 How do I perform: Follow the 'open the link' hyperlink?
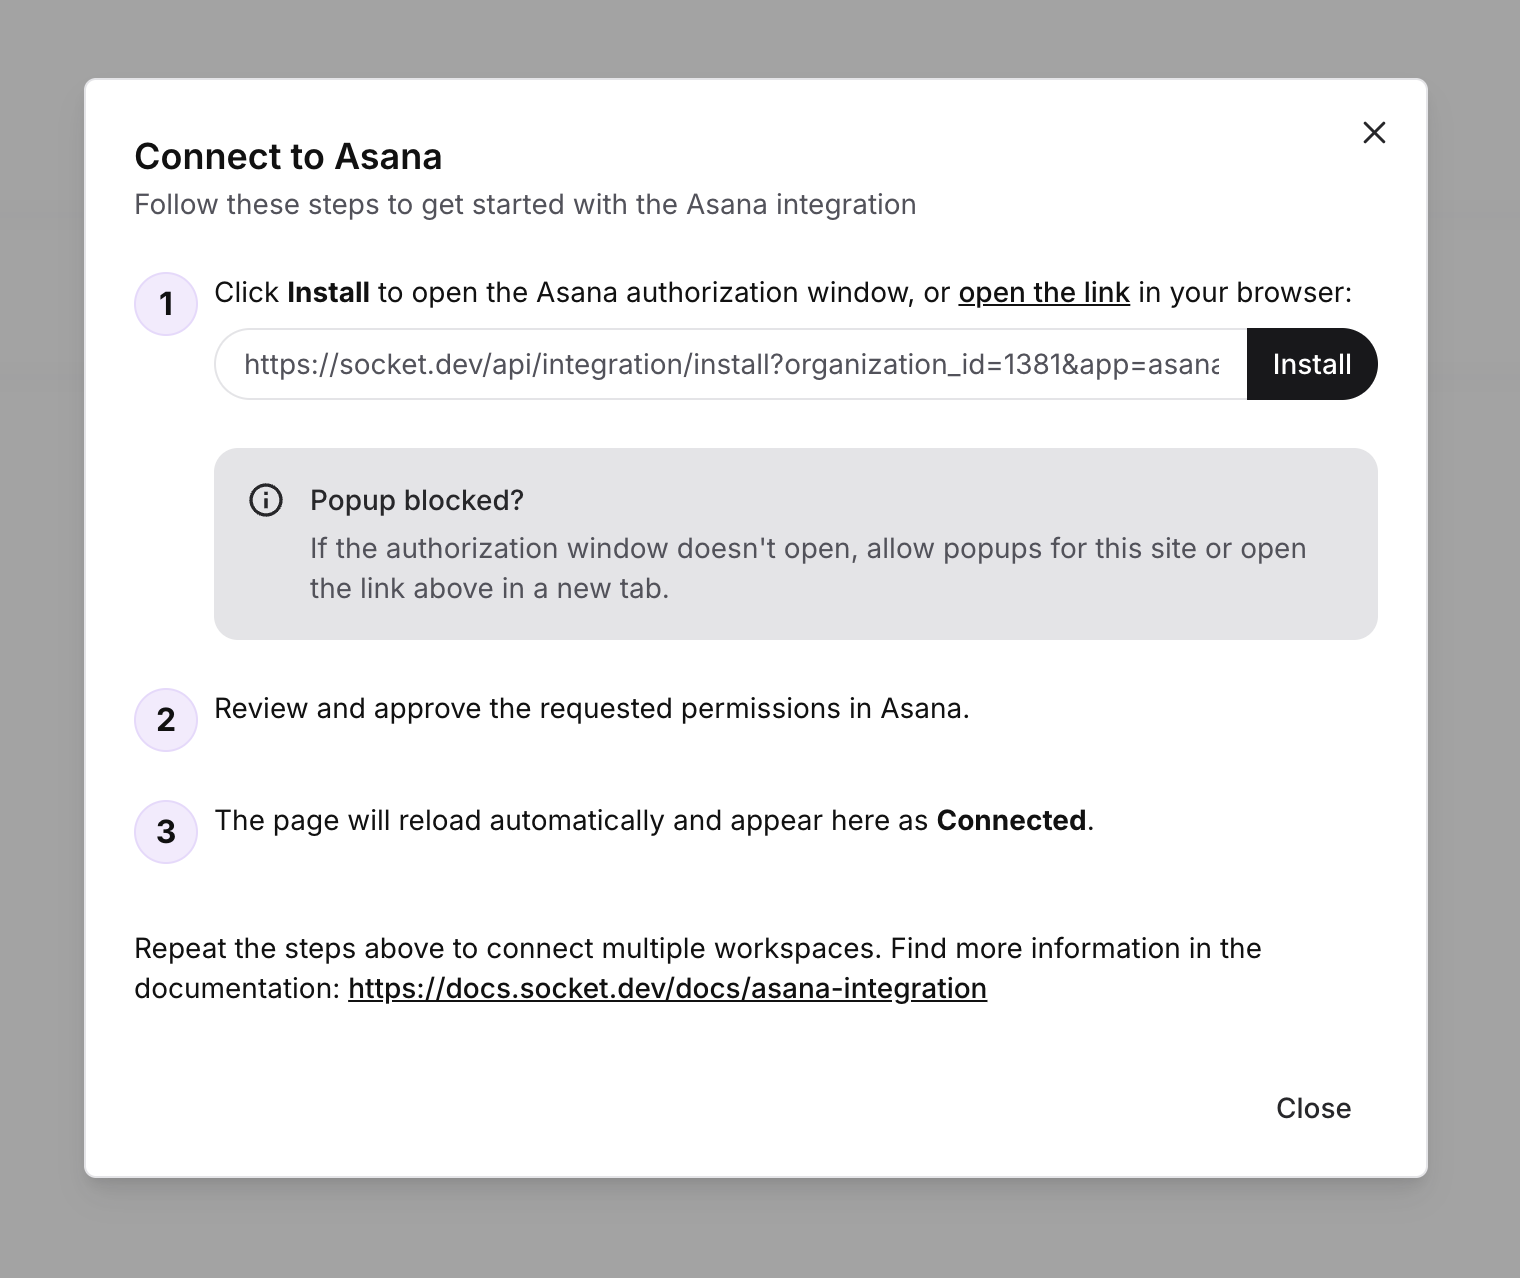(x=1044, y=292)
